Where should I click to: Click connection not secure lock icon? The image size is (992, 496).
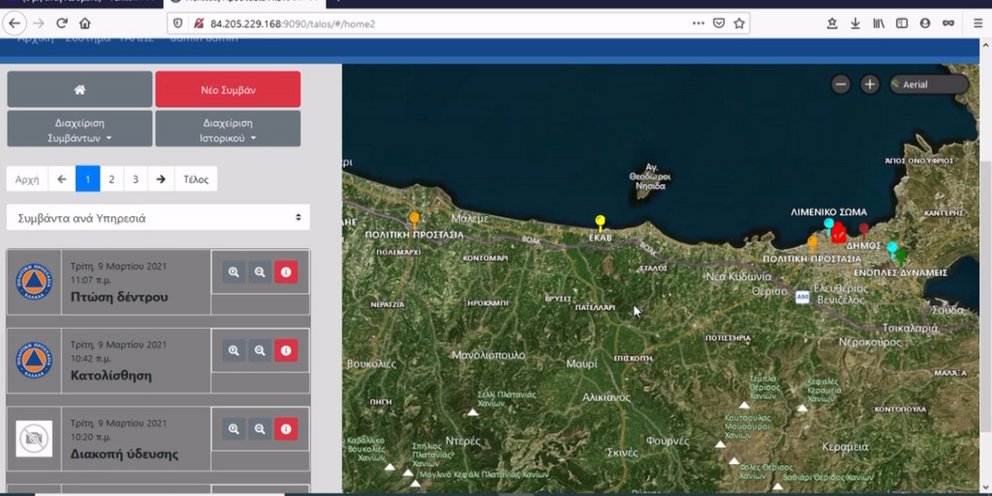coord(199,23)
